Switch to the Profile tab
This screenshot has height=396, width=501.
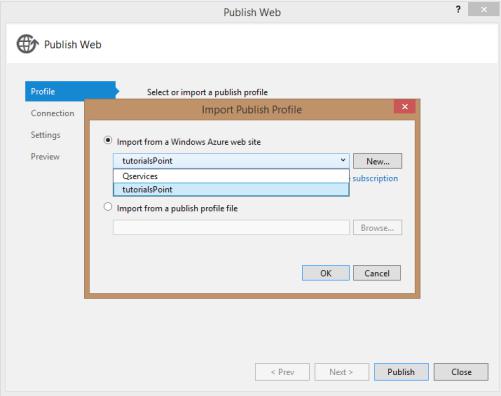pyautogui.click(x=71, y=91)
